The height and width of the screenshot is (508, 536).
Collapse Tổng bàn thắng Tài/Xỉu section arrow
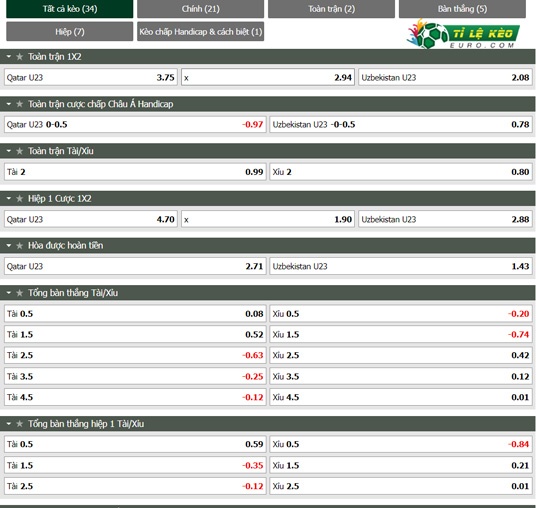coord(9,293)
